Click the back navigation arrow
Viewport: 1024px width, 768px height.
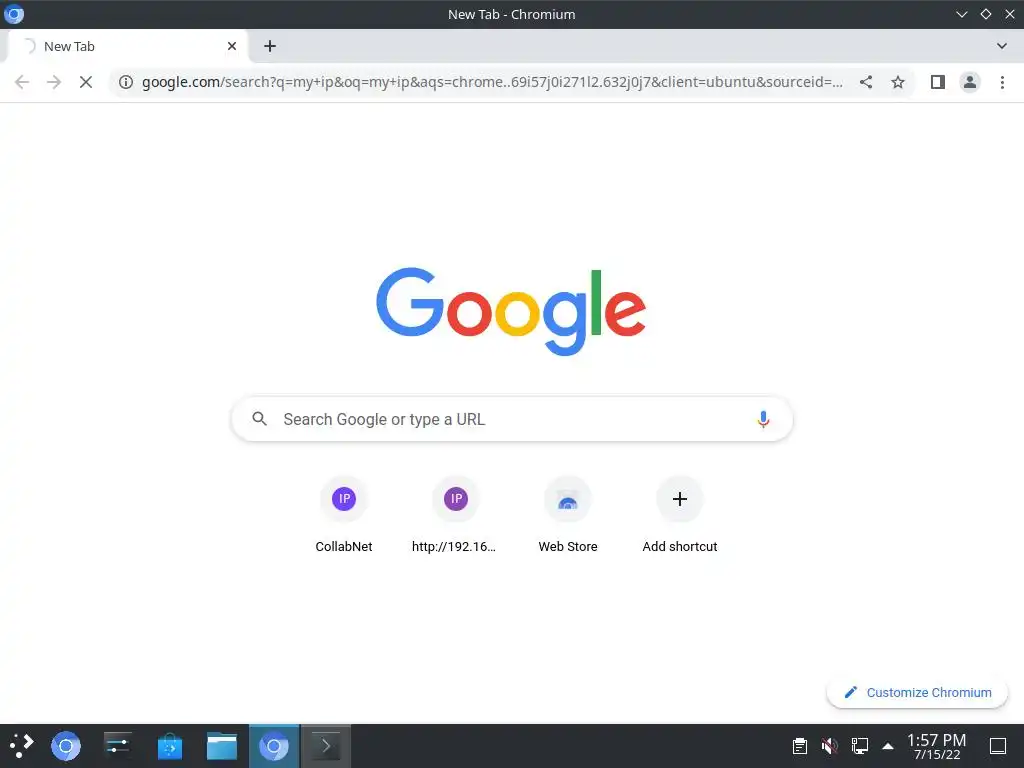(x=22, y=82)
